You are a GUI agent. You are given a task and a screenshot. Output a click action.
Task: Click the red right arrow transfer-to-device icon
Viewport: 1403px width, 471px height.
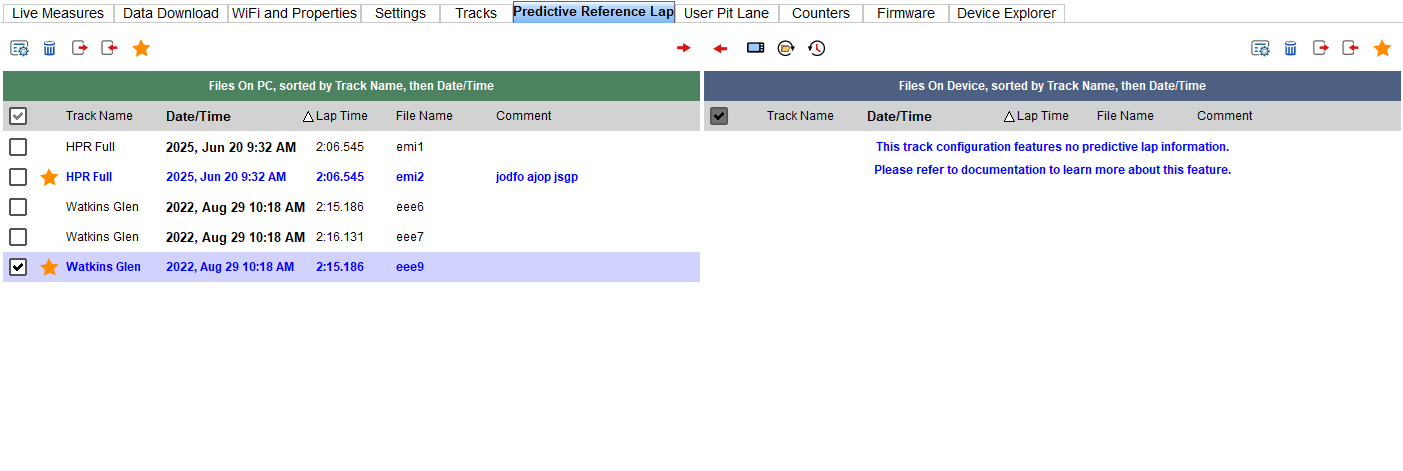click(x=684, y=48)
